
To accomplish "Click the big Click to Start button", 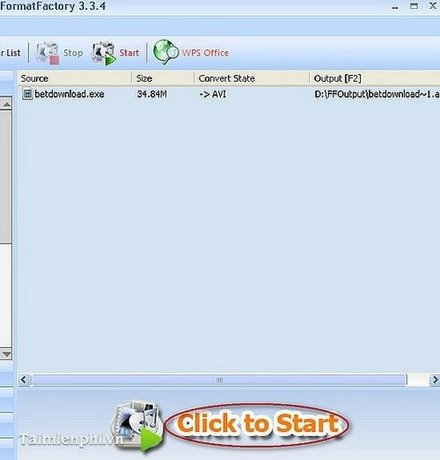I will (x=257, y=424).
